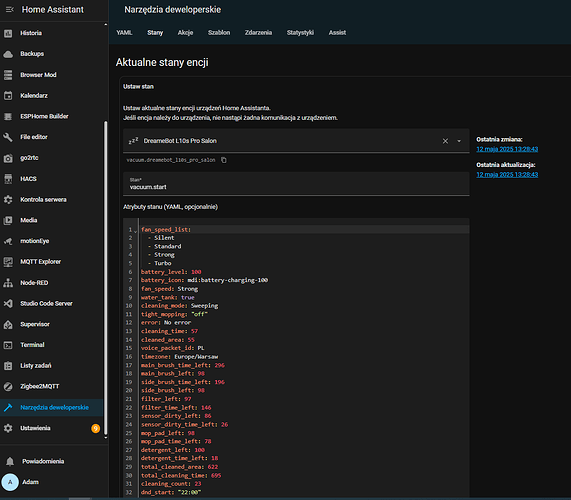Viewport: 571px width, 500px height.
Task: Click the Listy zadań clipboard icon
Action: pos(8,366)
